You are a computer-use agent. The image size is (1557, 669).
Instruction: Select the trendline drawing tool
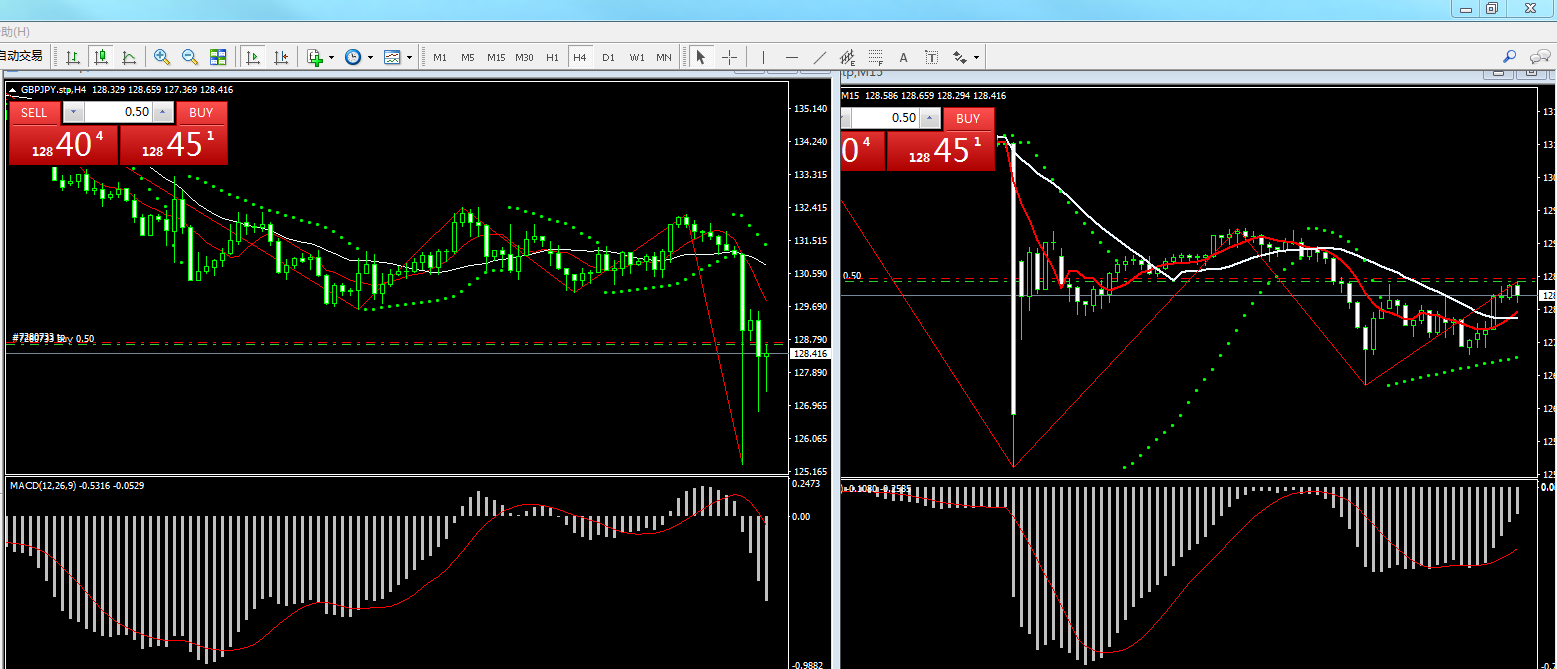pos(819,57)
